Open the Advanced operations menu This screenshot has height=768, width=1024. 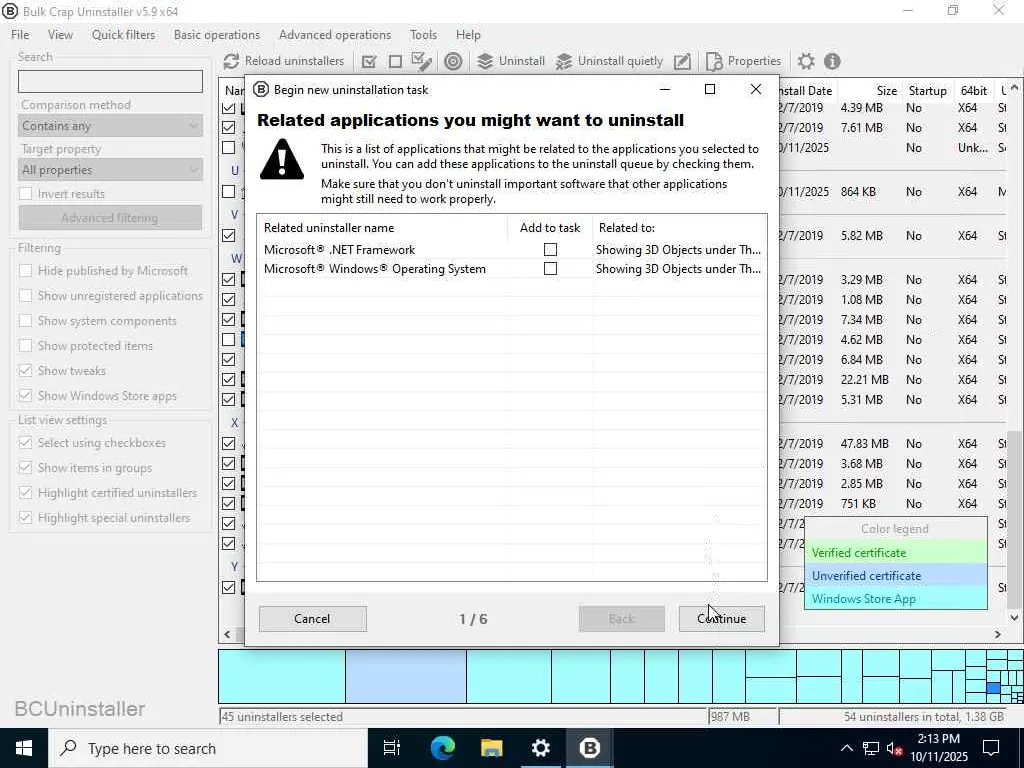335,35
